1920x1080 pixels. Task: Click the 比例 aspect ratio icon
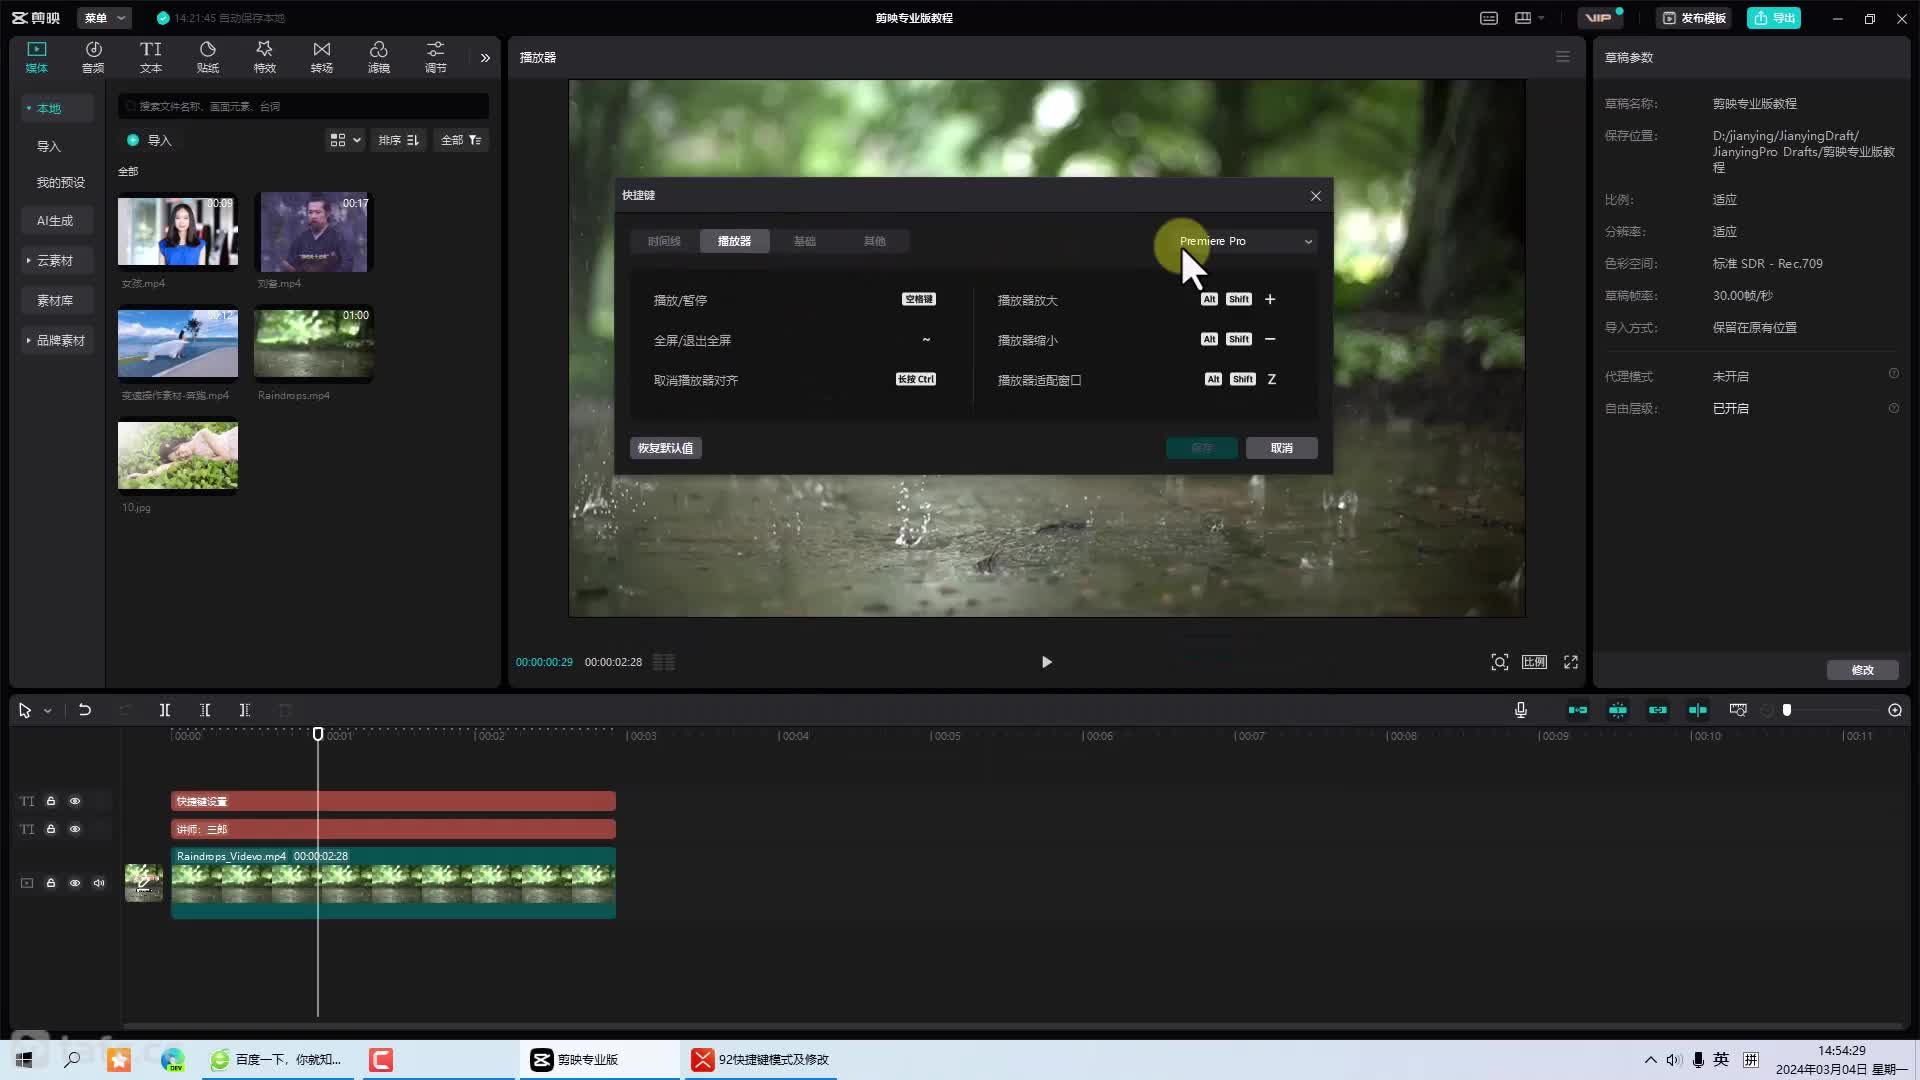[x=1534, y=662]
